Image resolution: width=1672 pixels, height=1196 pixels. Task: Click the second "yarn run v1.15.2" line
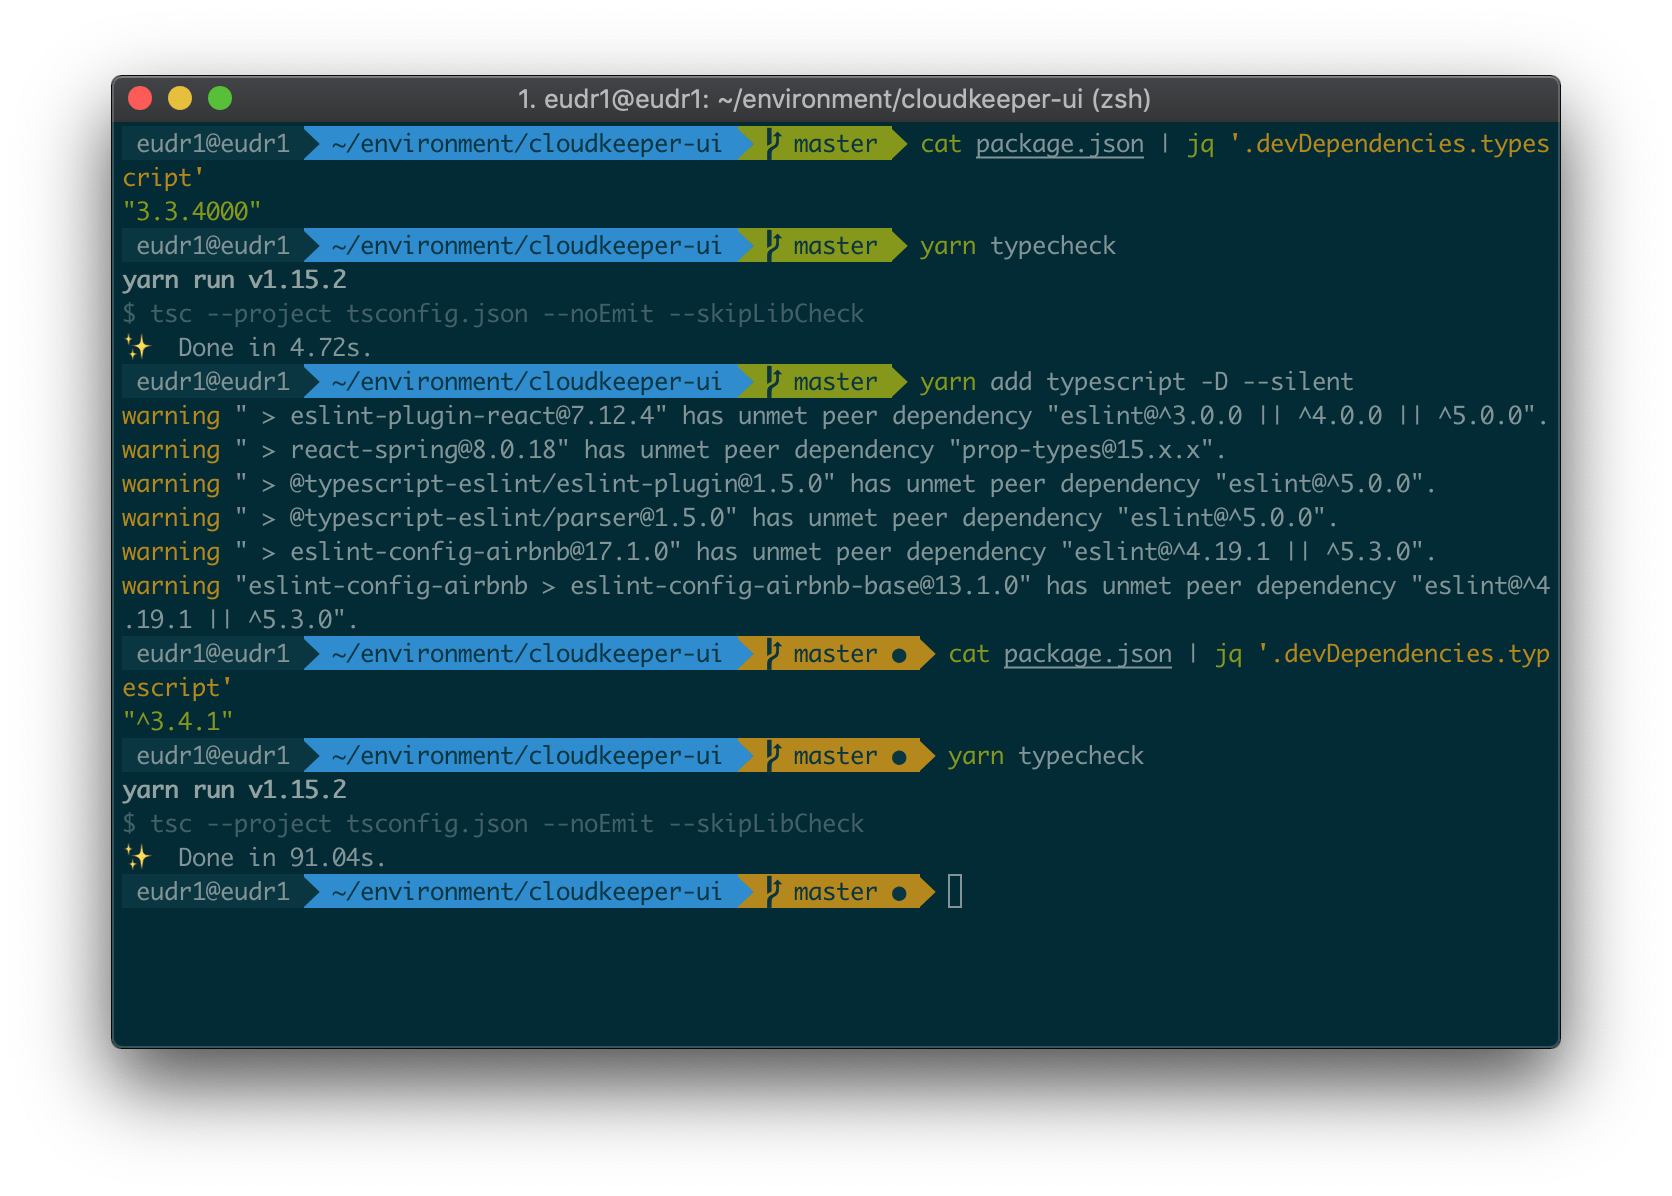click(234, 790)
